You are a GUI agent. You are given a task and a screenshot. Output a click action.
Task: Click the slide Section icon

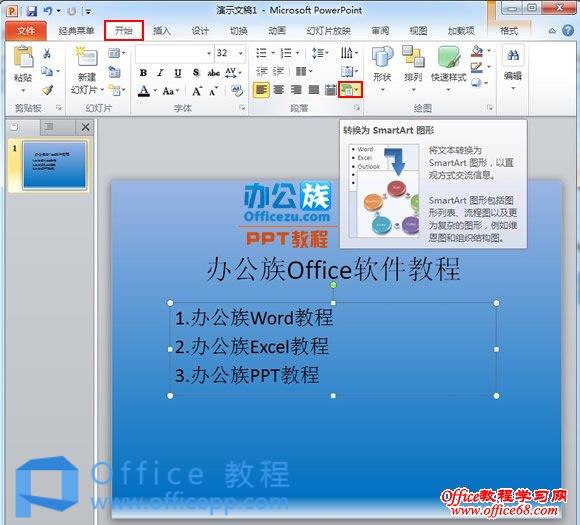(x=115, y=90)
